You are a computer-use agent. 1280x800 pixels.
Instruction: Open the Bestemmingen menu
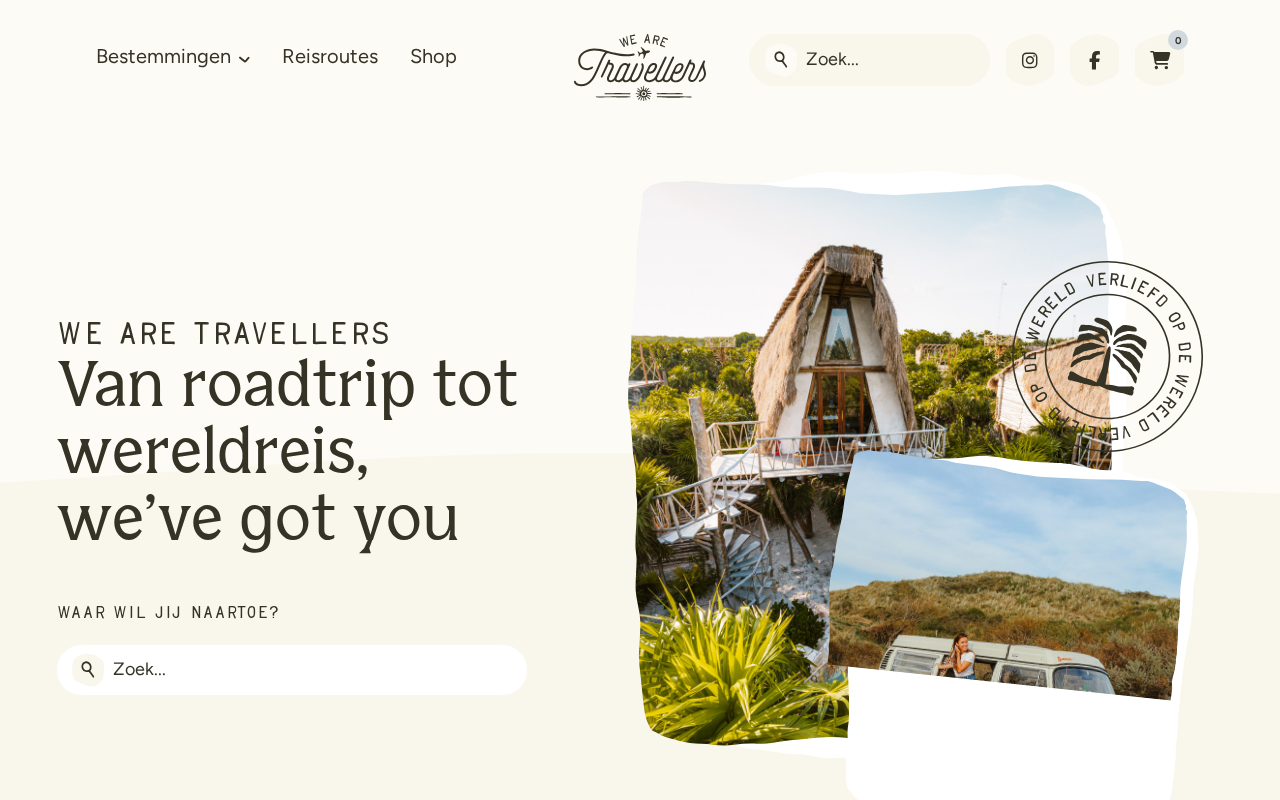click(164, 57)
